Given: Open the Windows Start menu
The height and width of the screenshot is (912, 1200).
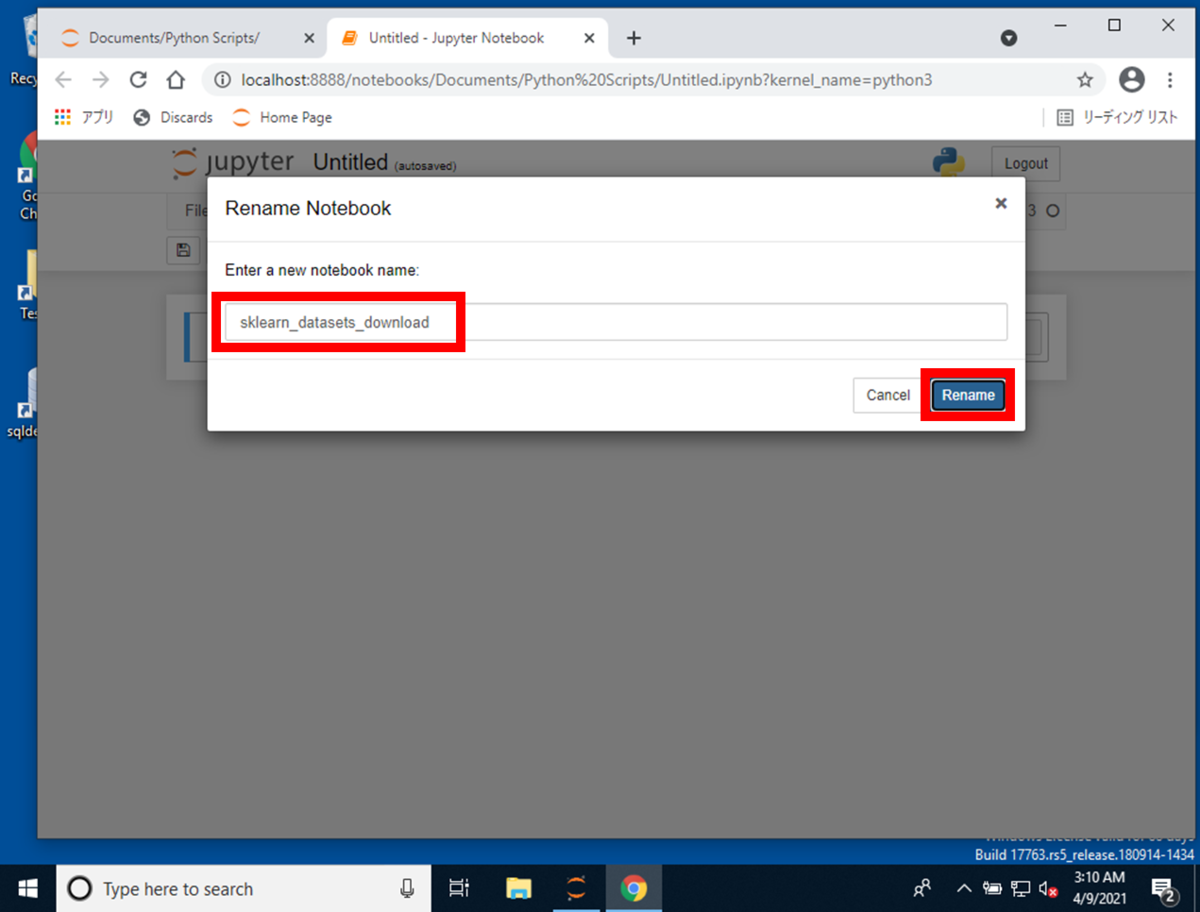Looking at the screenshot, I should point(27,888).
